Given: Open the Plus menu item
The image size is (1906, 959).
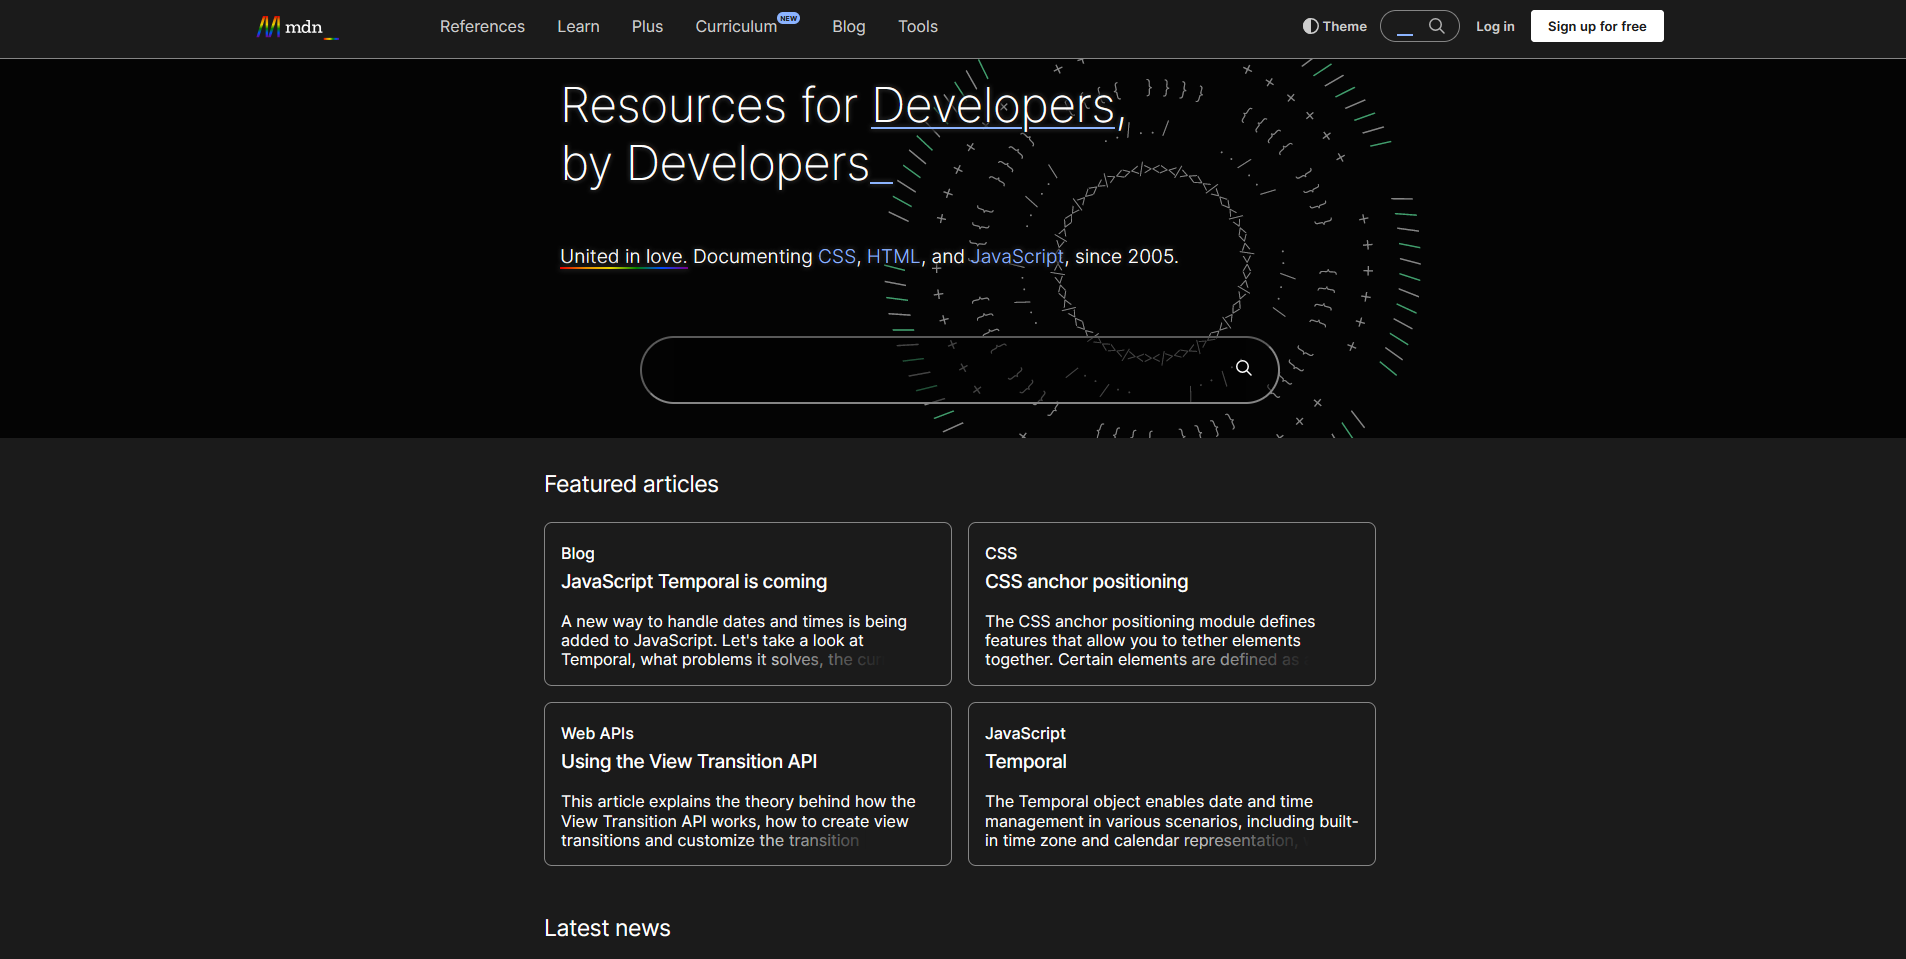Looking at the screenshot, I should point(647,26).
